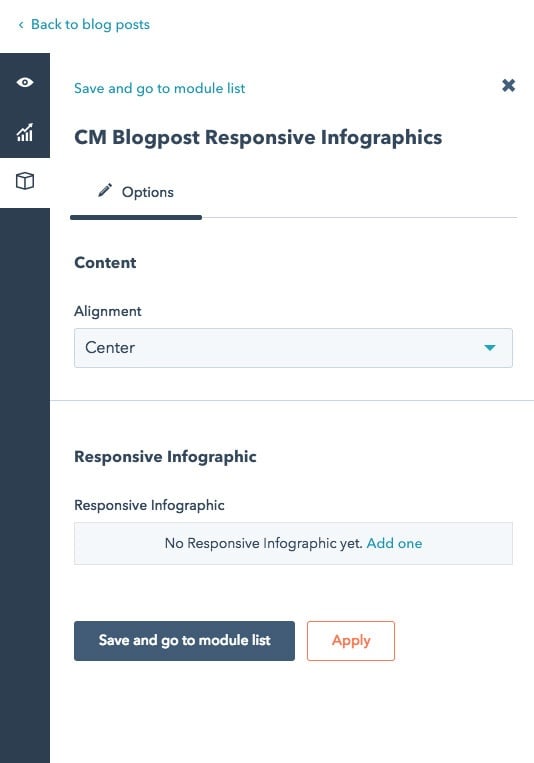The height and width of the screenshot is (763, 534).
Task: Go back to blog posts
Action: pos(90,24)
